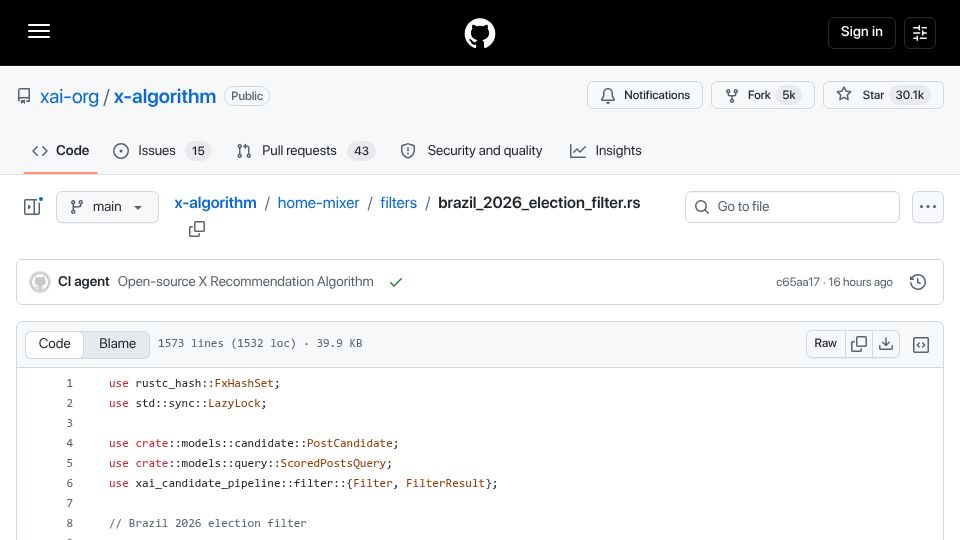Image resolution: width=960 pixels, height=540 pixels.
Task: Open the main branch dropdown
Action: 107,207
